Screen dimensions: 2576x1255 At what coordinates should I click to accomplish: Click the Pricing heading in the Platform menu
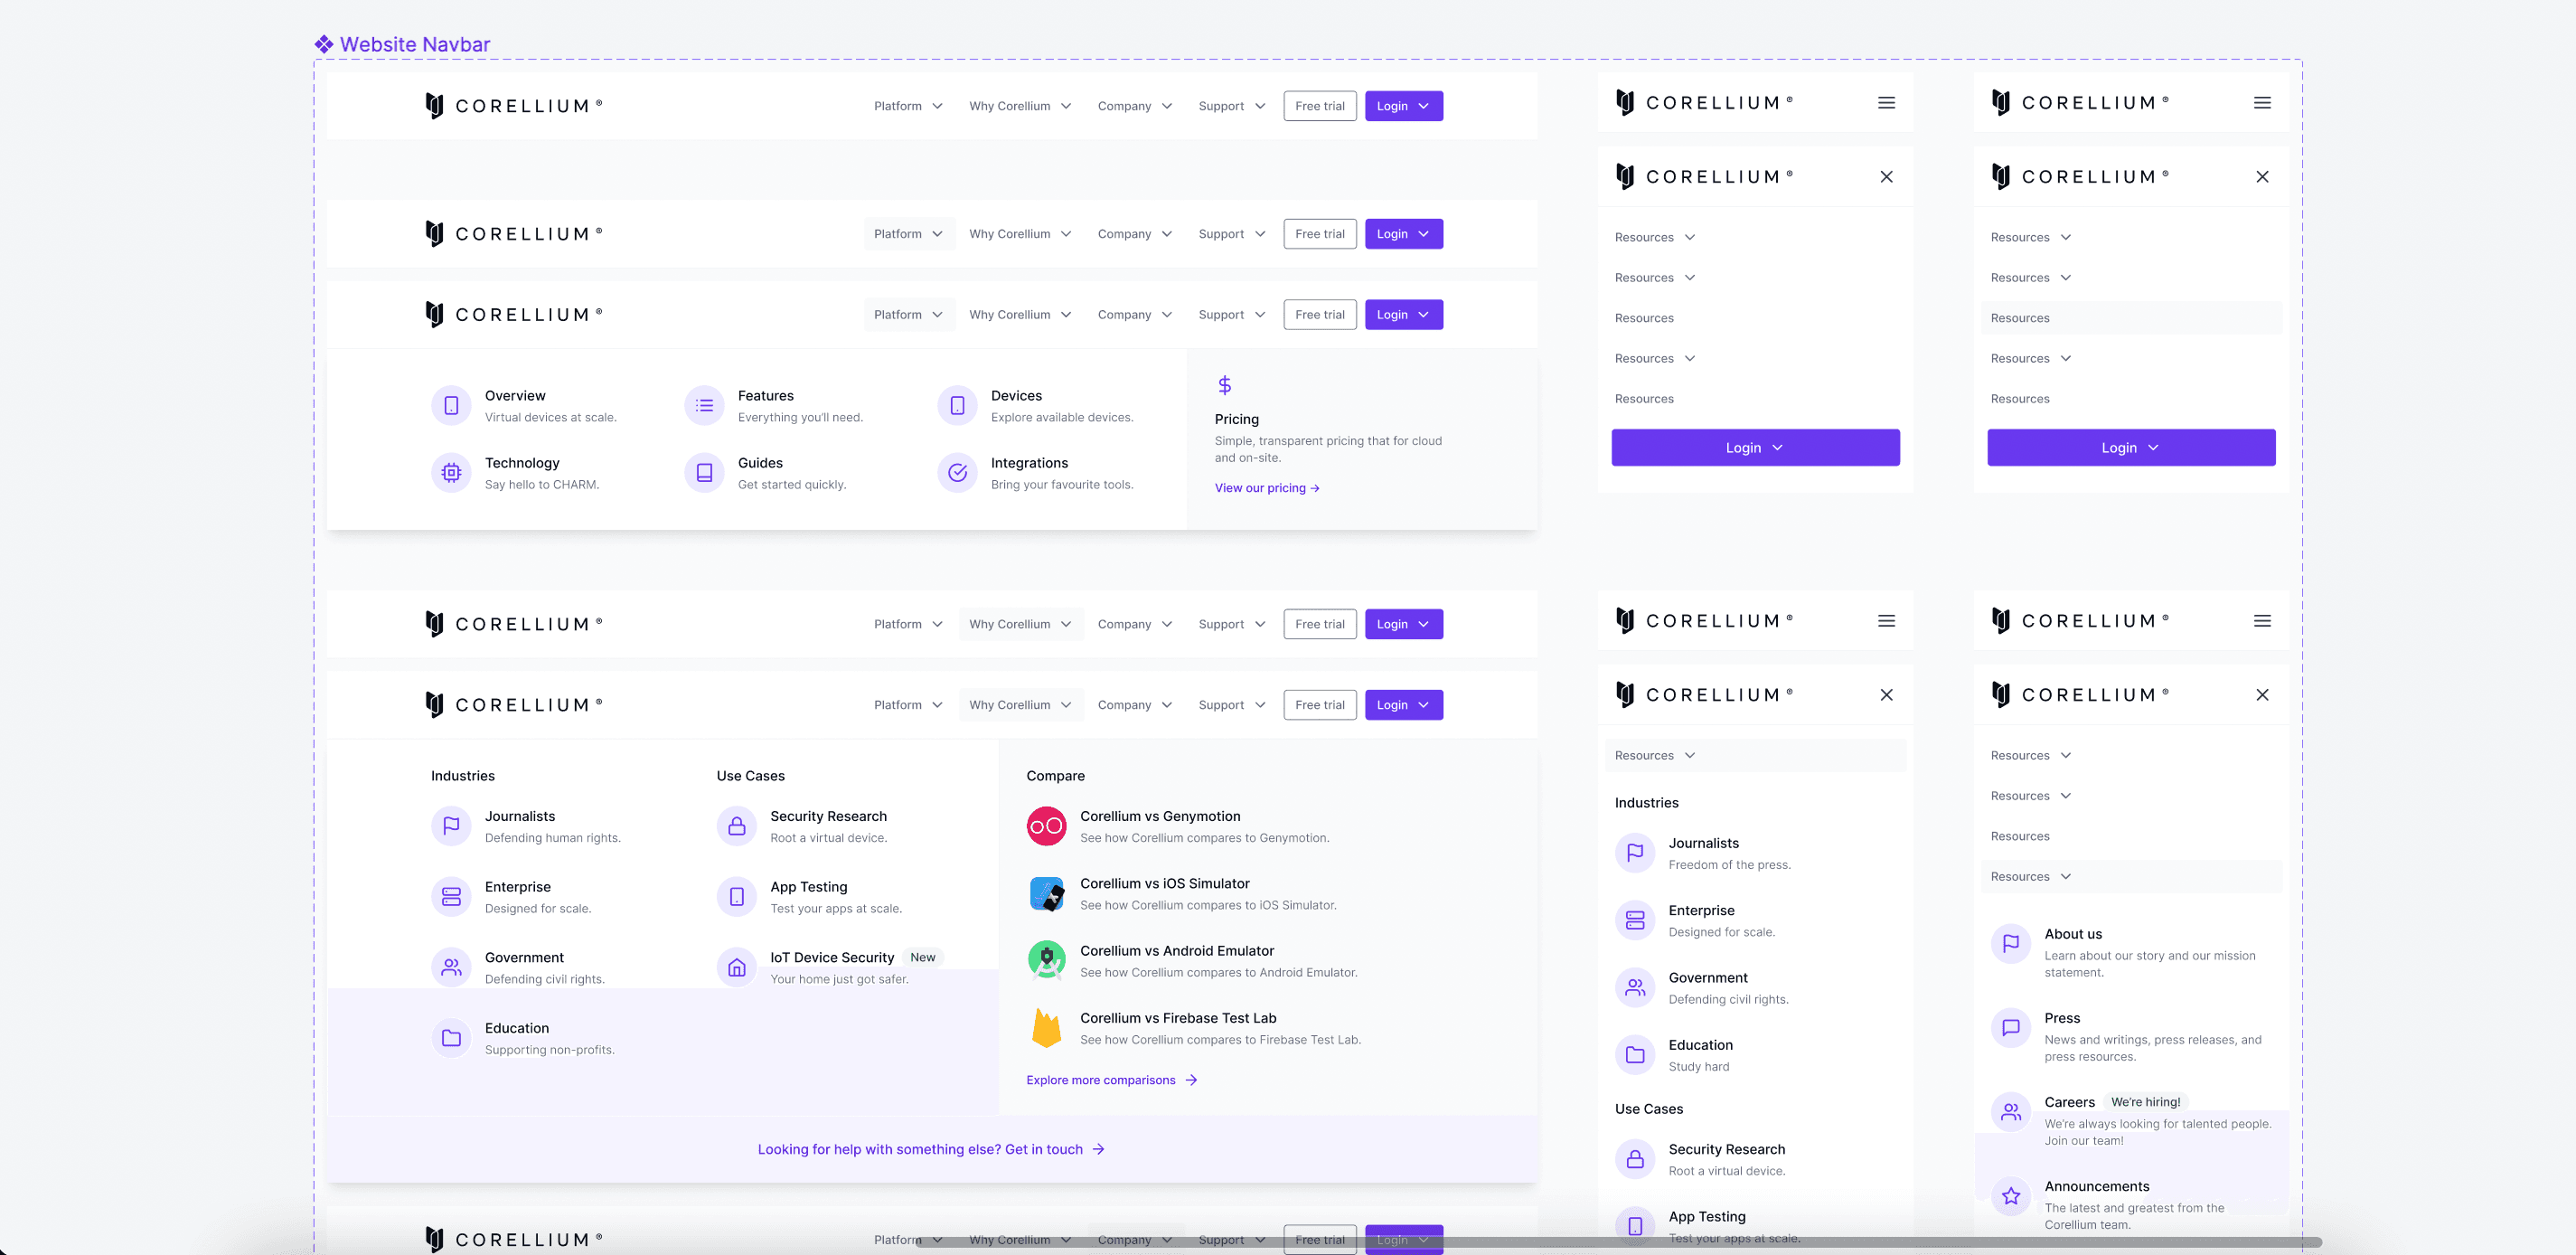pos(1236,419)
